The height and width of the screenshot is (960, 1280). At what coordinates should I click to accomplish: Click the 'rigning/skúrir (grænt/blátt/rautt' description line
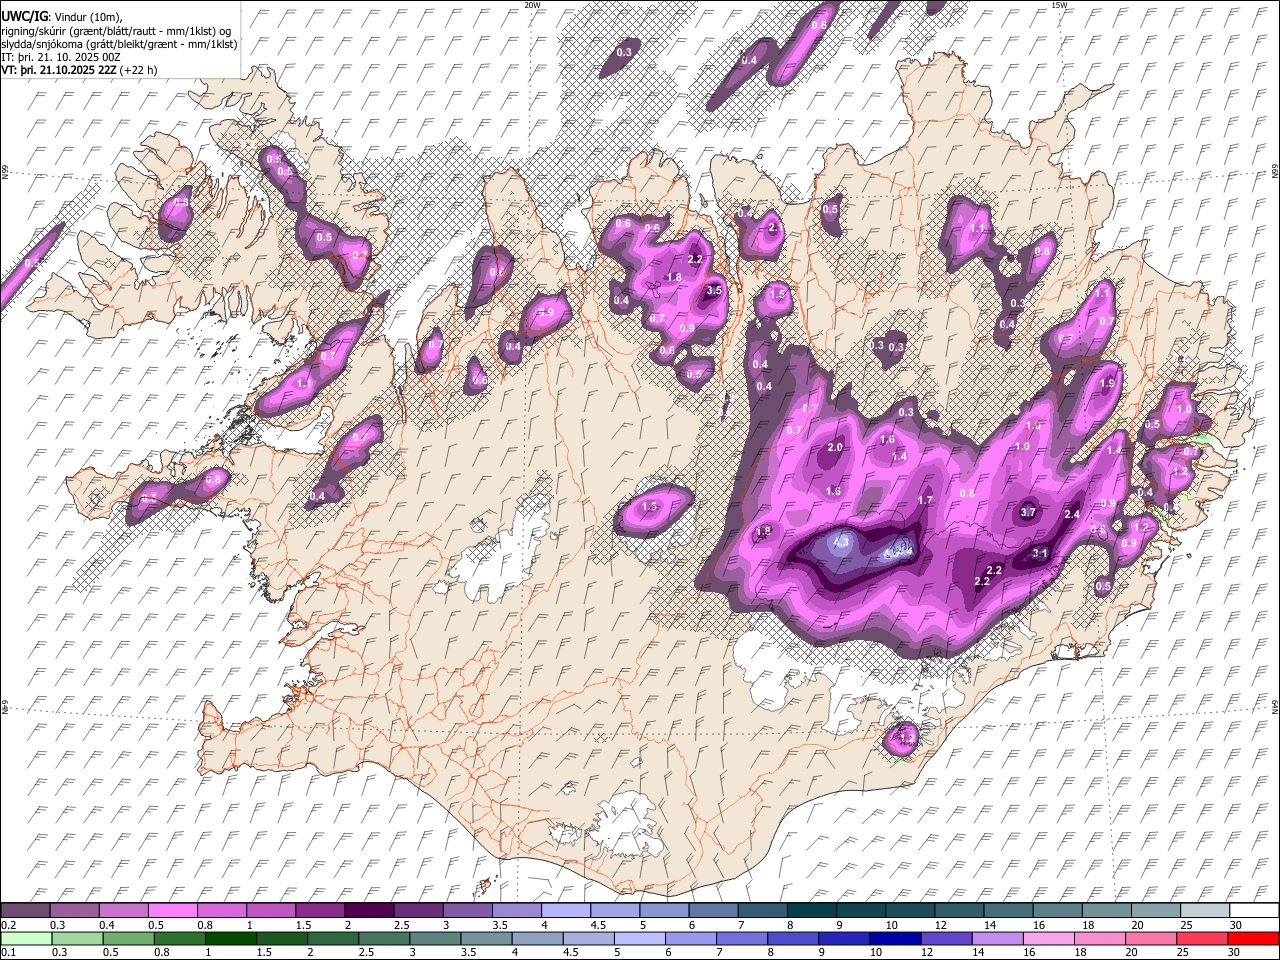[117, 31]
